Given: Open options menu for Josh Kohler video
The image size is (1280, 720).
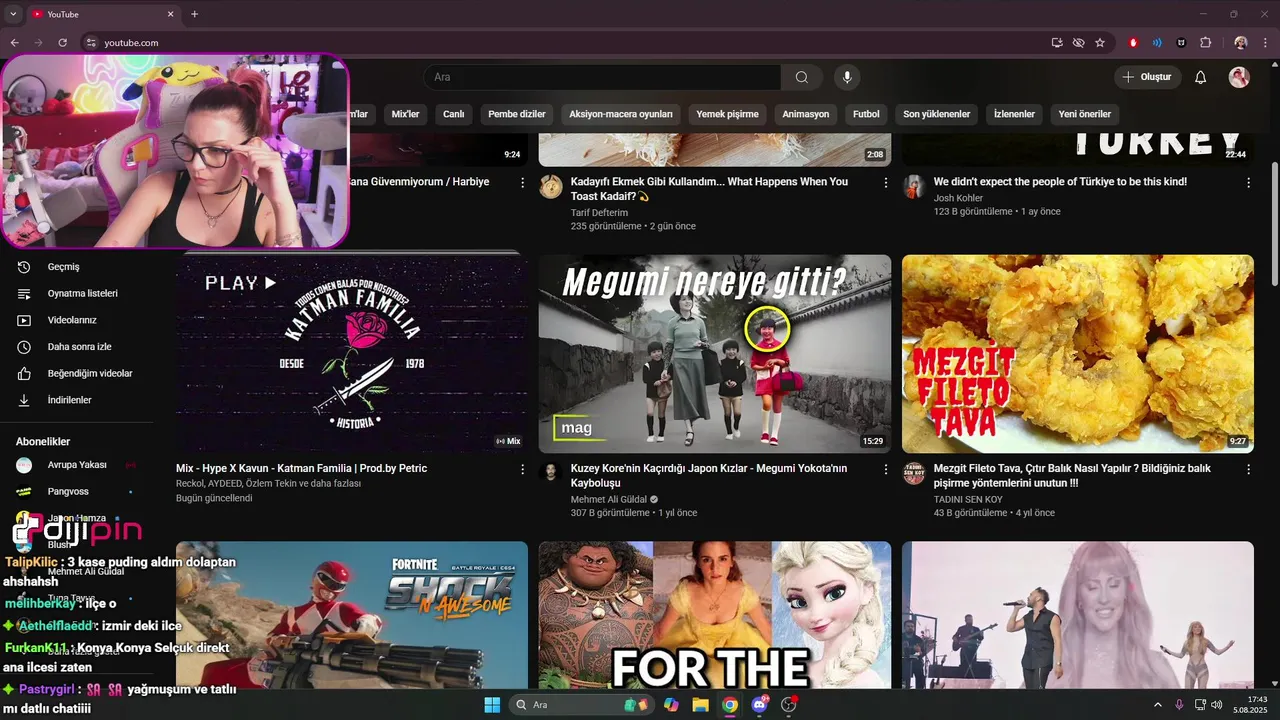Looking at the screenshot, I should [1248, 183].
